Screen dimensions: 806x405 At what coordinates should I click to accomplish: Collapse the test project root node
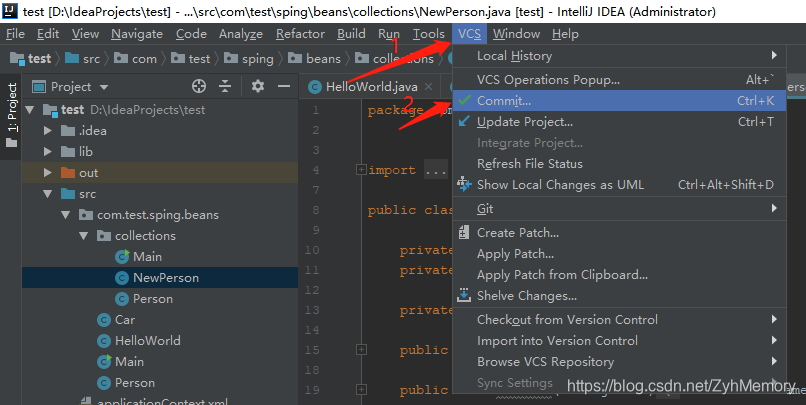(30, 109)
